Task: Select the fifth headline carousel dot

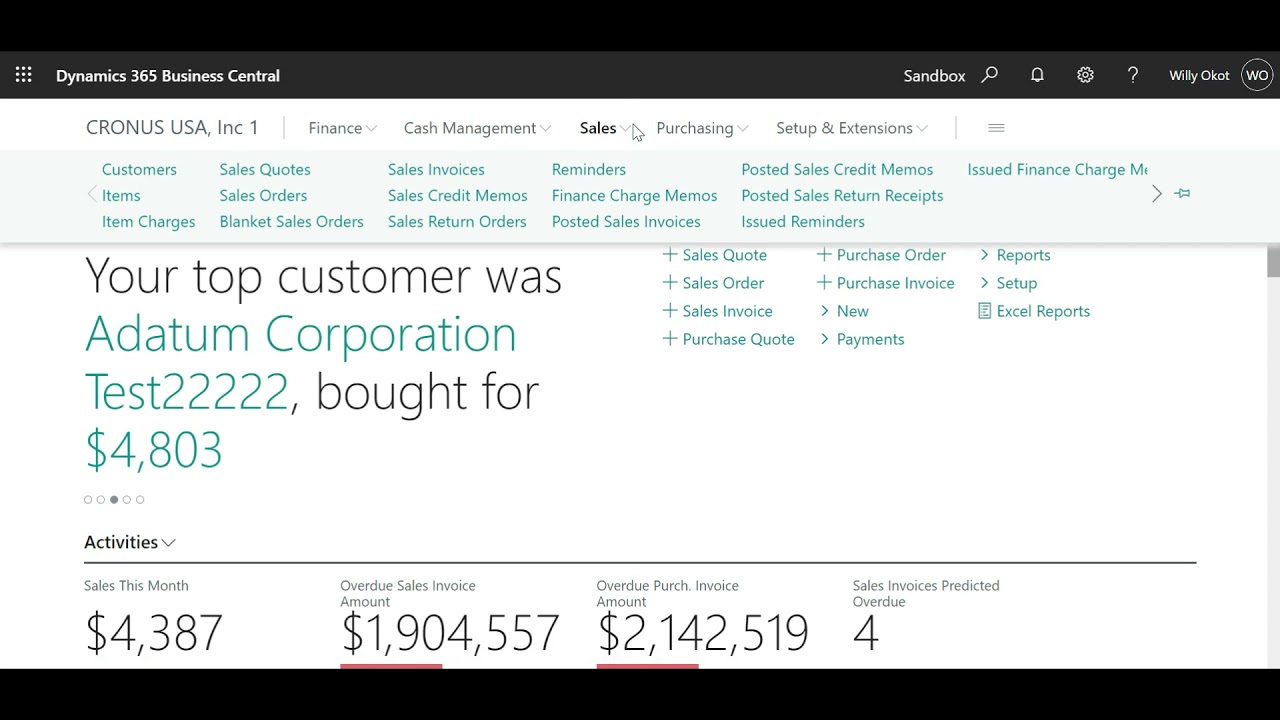Action: click(x=140, y=499)
